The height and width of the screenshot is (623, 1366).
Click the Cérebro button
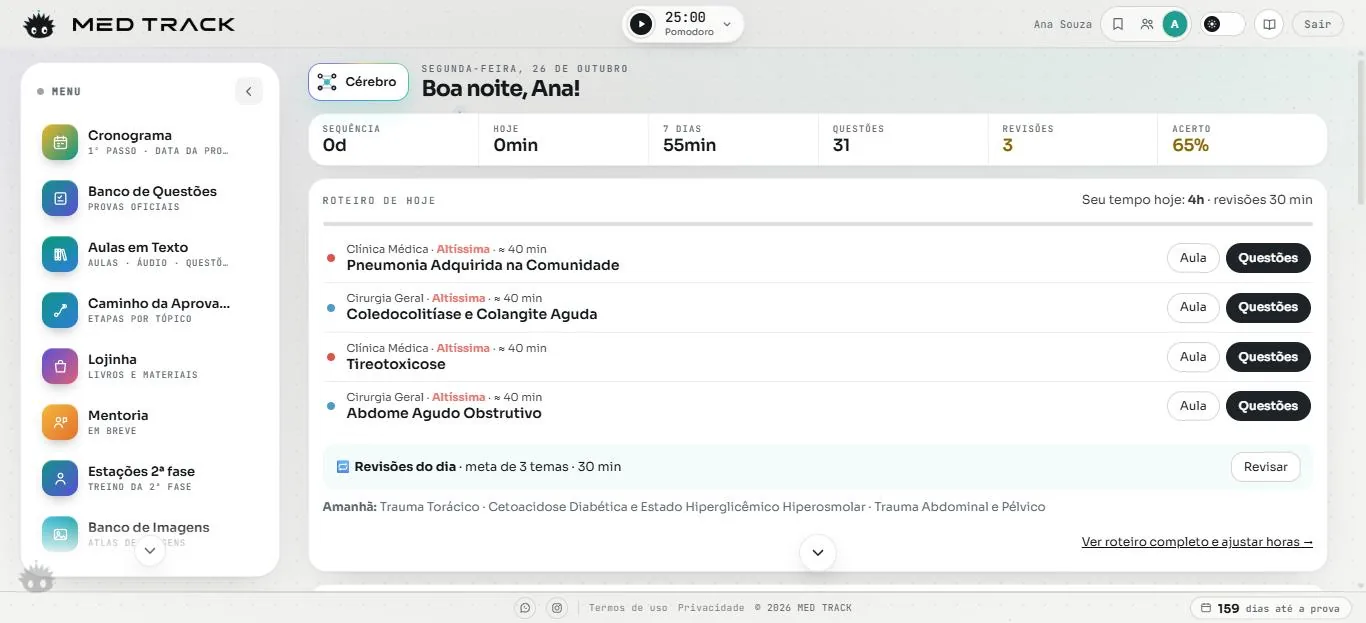click(358, 82)
